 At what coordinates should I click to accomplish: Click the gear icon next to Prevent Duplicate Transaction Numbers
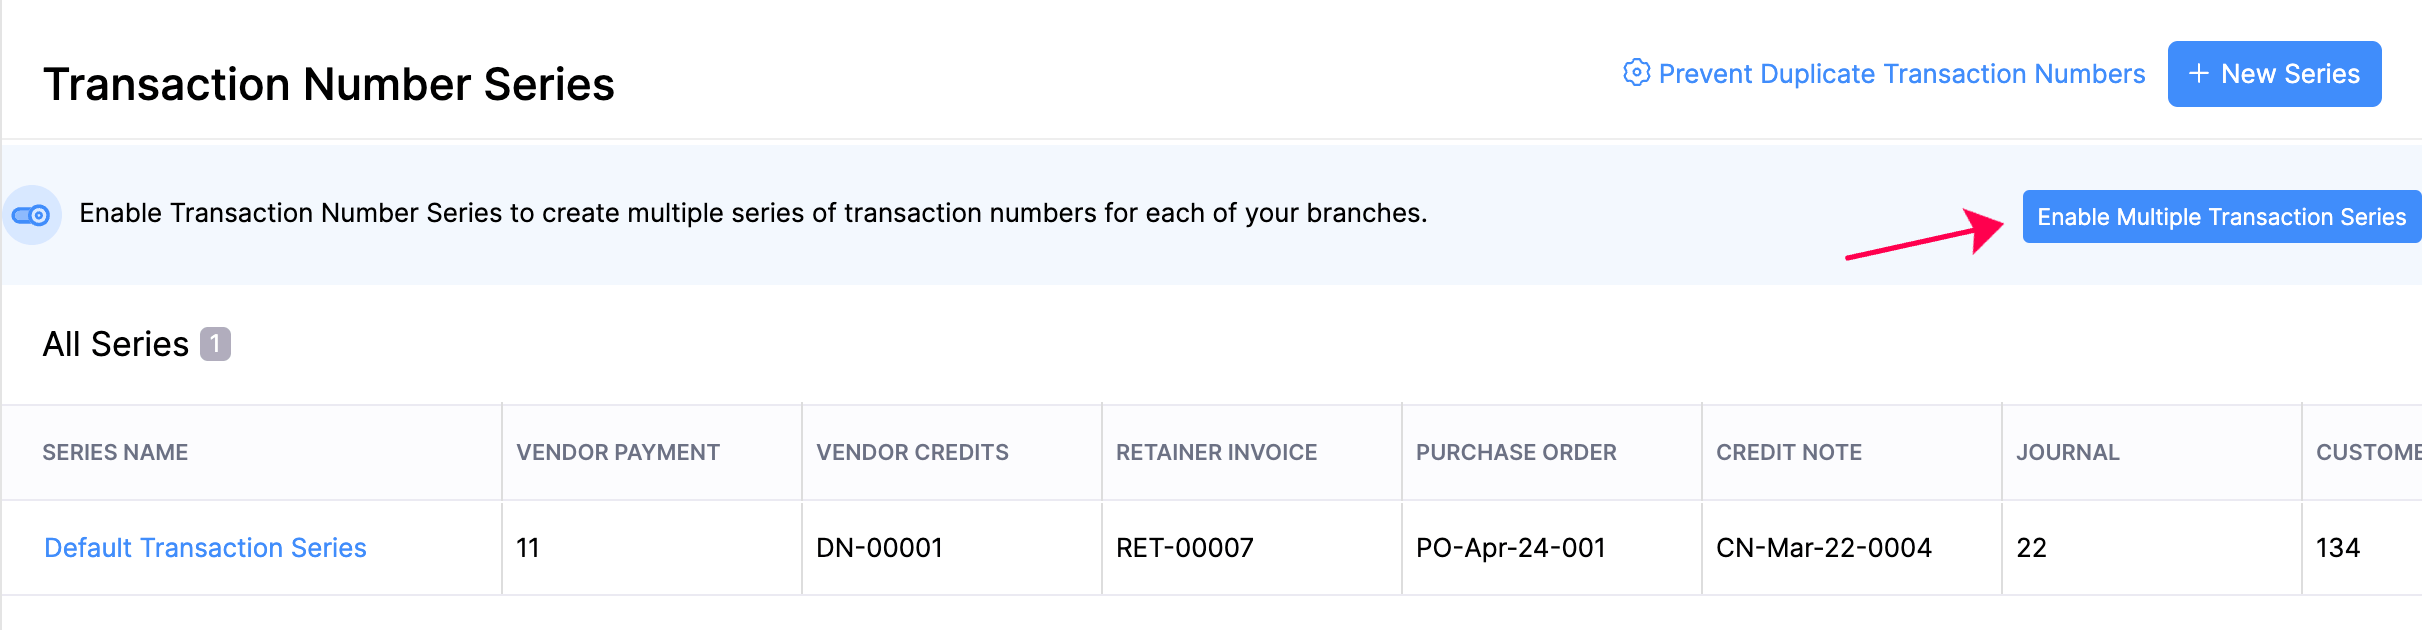[x=1637, y=73]
